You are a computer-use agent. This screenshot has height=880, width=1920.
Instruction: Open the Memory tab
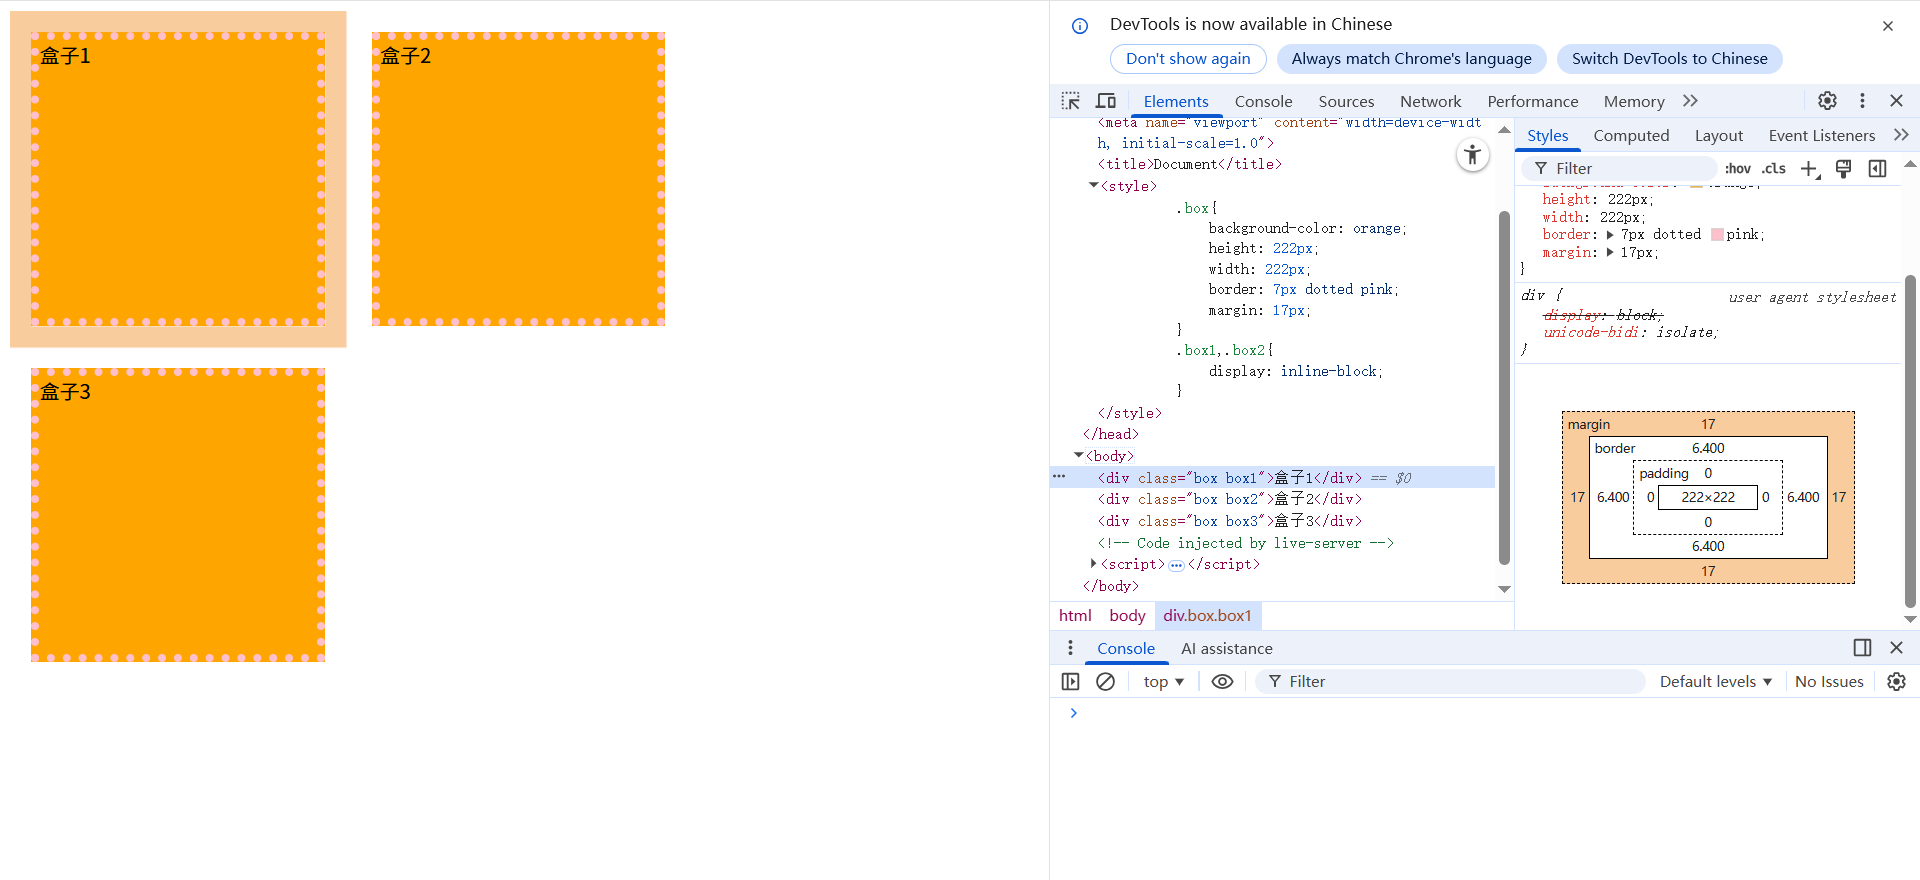(1634, 102)
